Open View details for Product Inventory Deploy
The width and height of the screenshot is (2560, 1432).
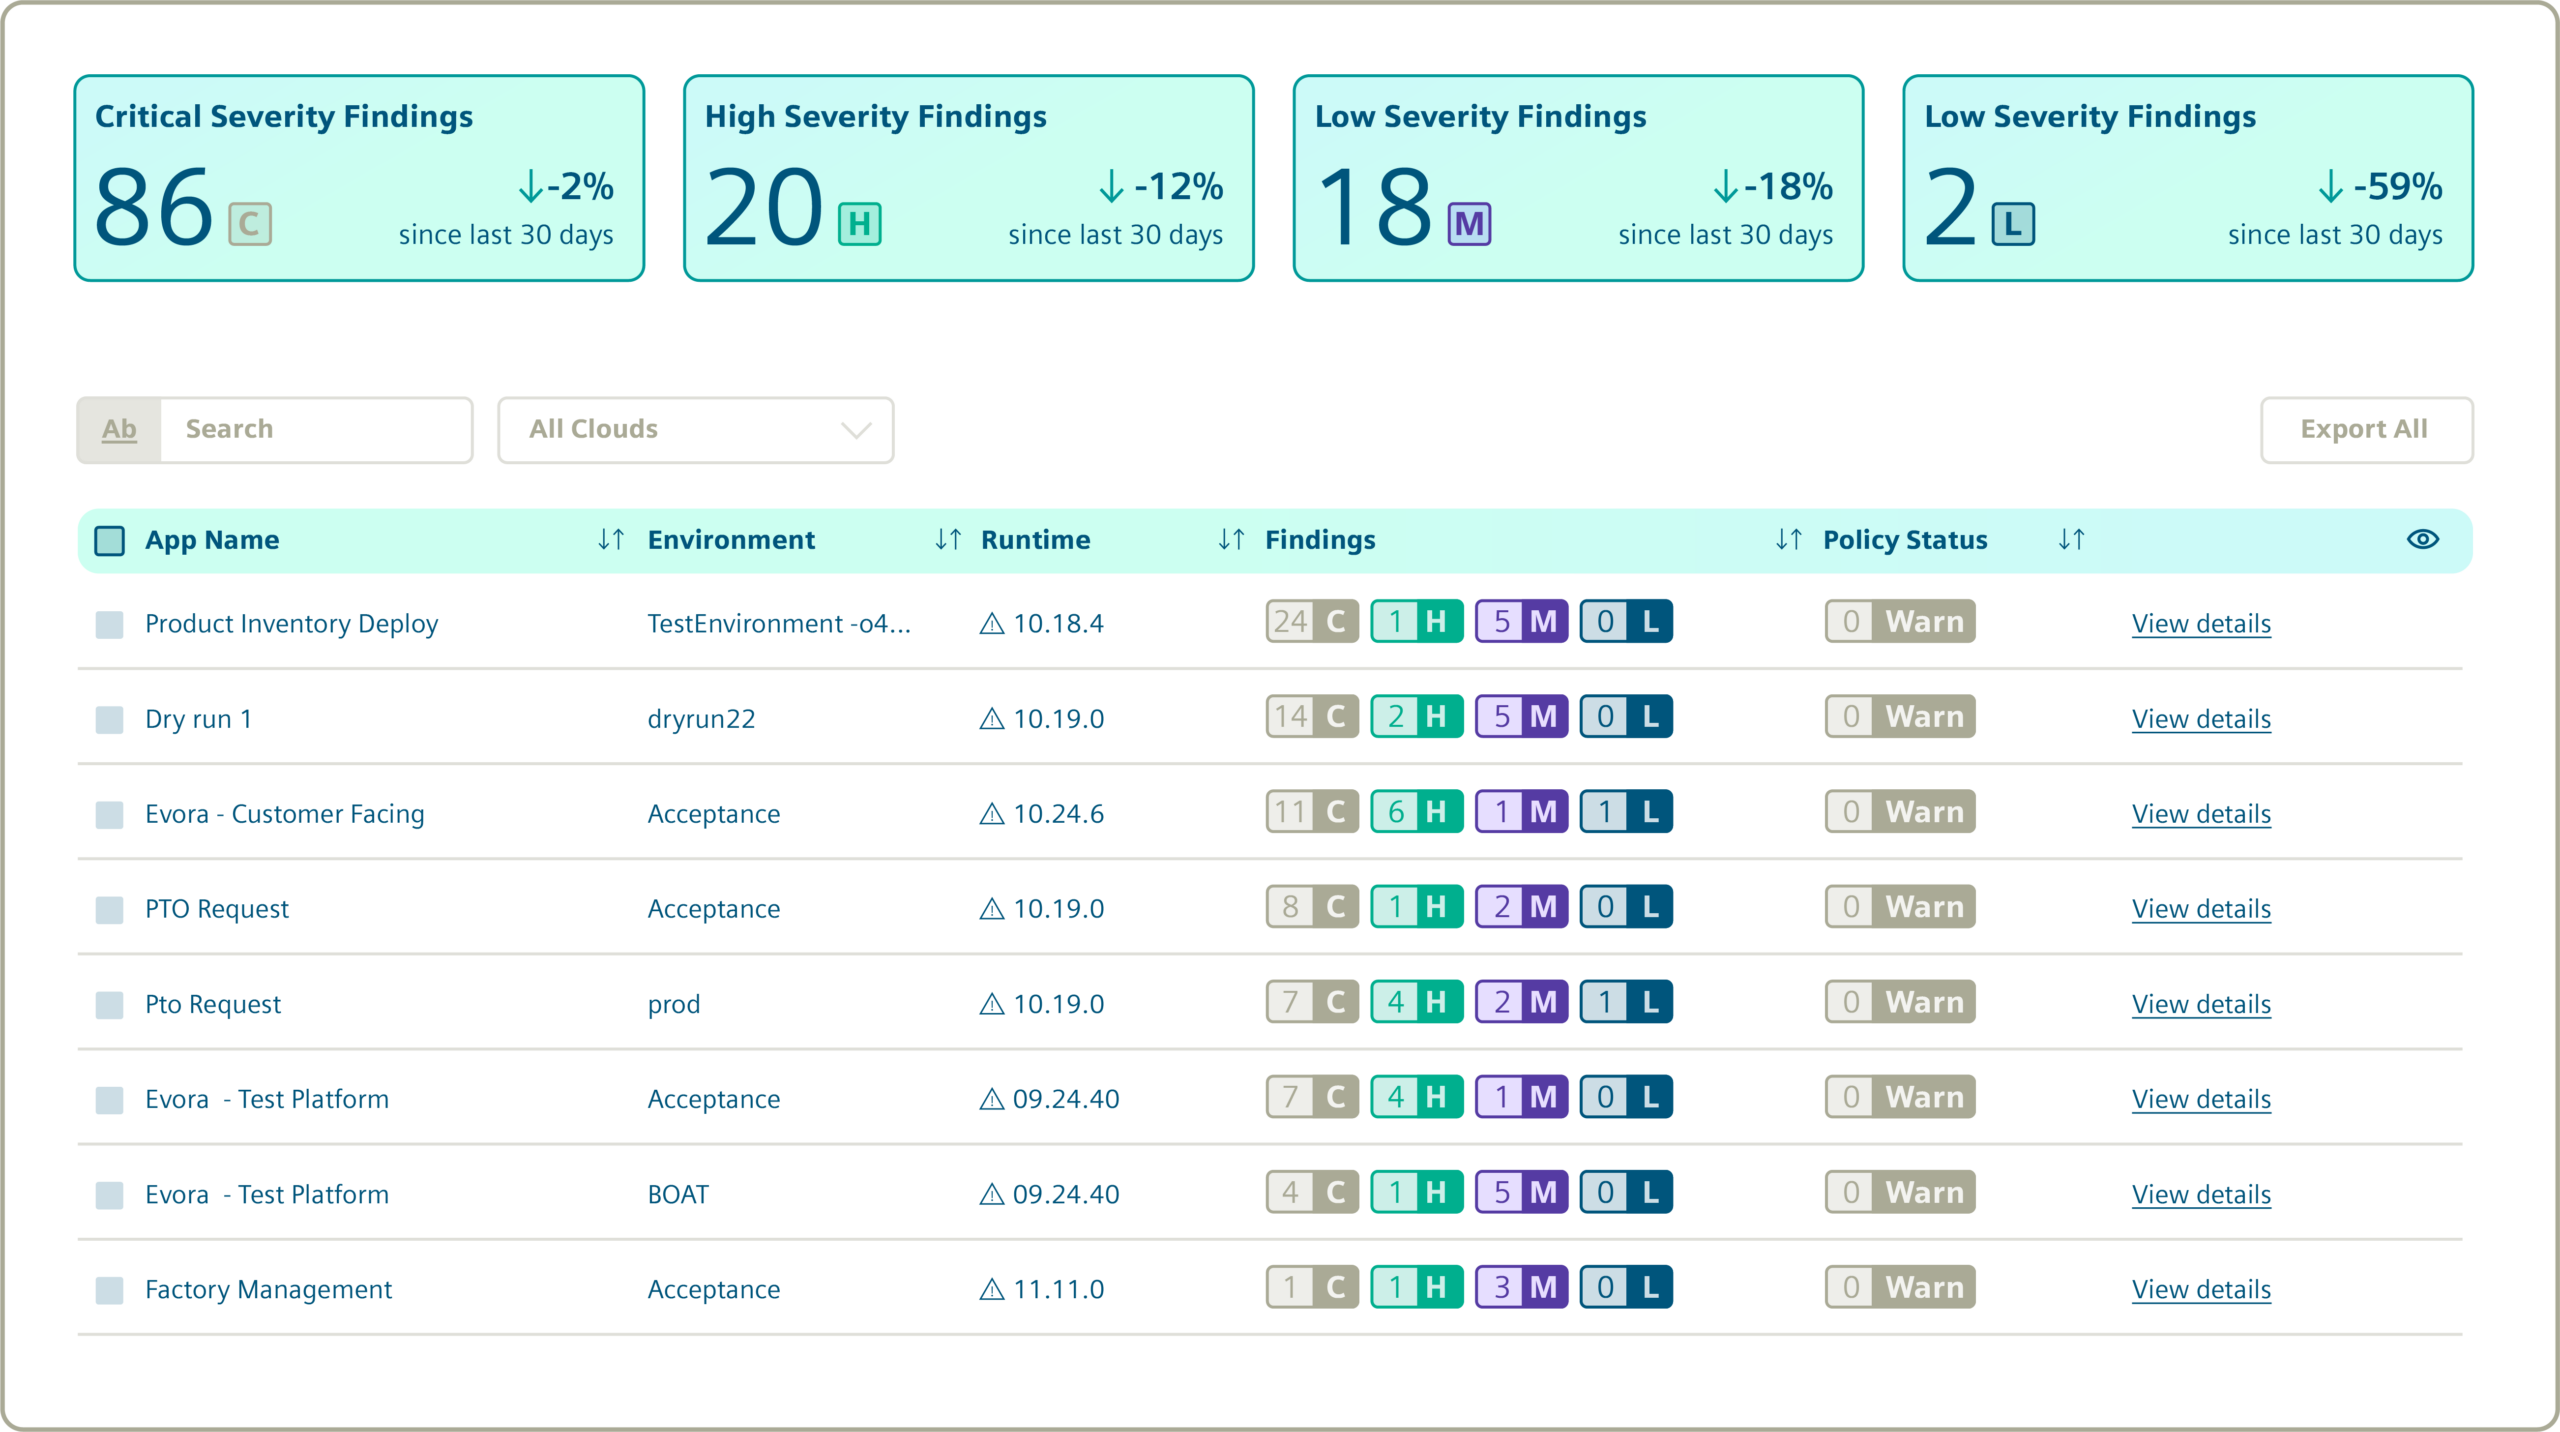click(x=2201, y=624)
